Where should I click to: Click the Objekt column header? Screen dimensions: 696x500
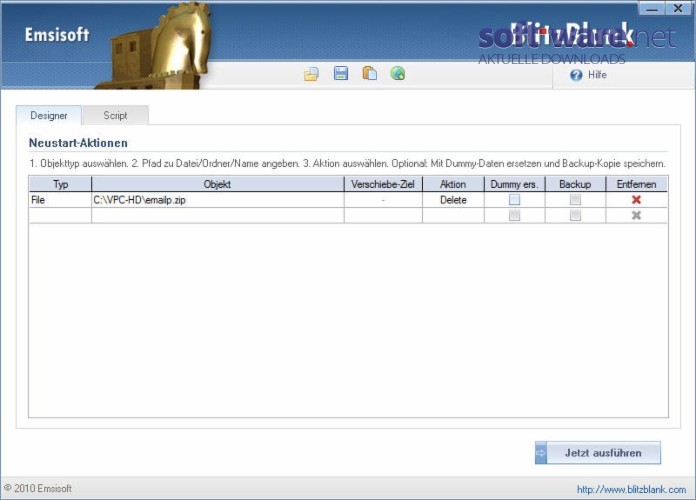coord(218,184)
